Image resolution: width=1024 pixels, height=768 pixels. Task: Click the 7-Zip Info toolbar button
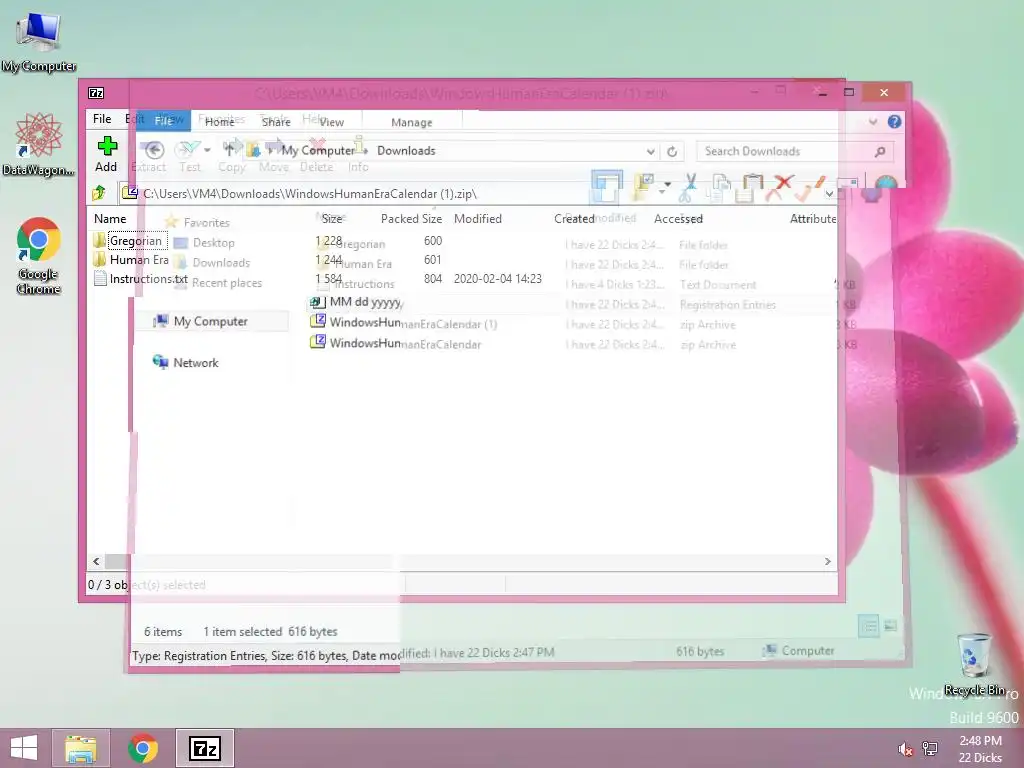point(358,155)
